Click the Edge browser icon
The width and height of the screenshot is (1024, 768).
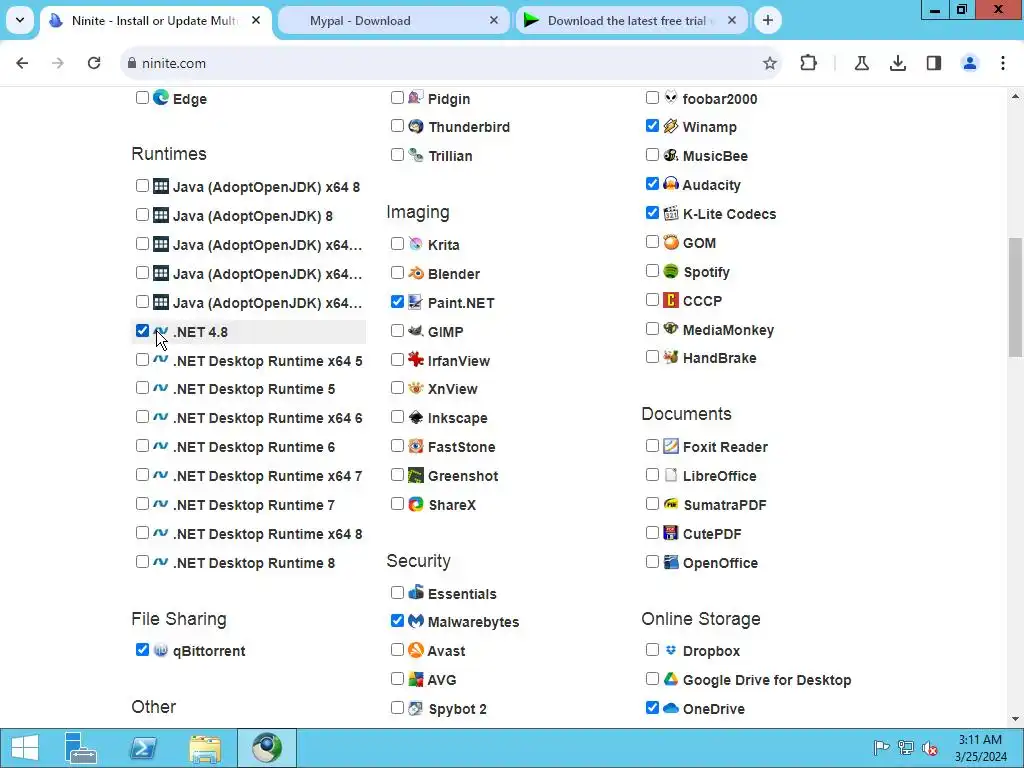161,98
